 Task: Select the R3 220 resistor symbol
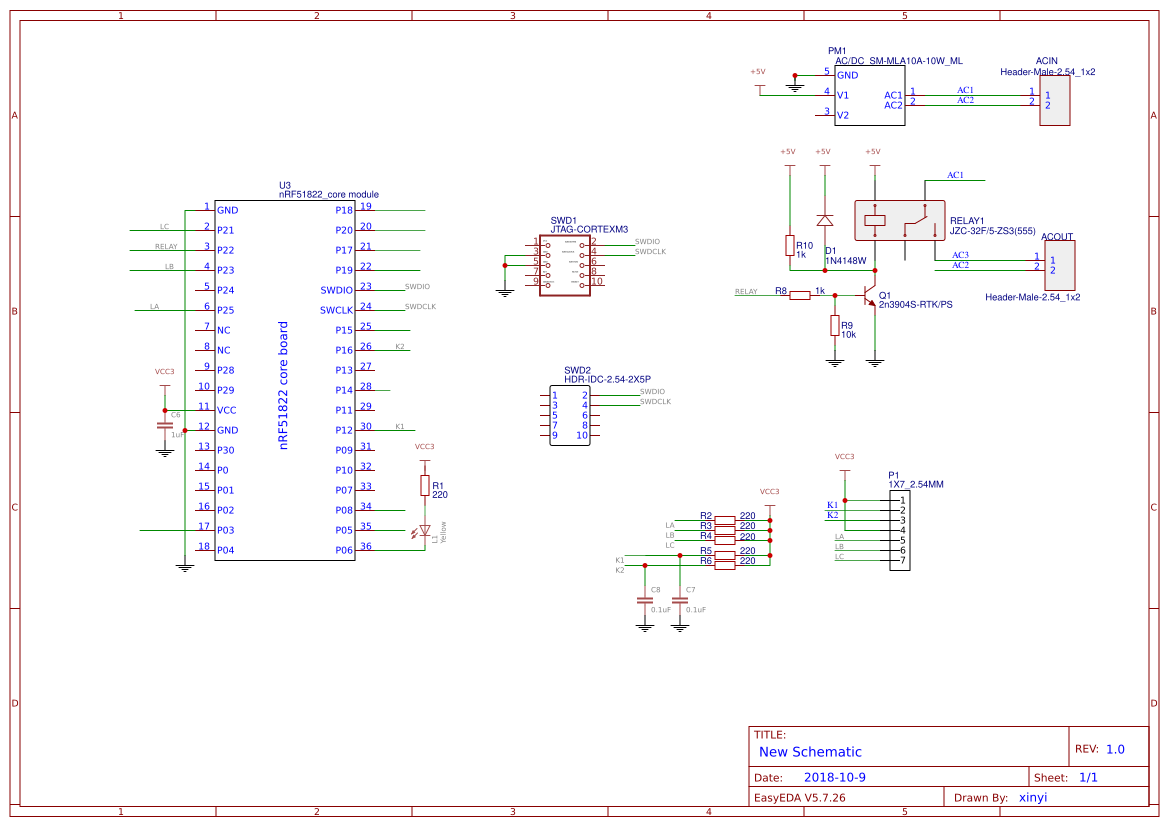click(725, 530)
